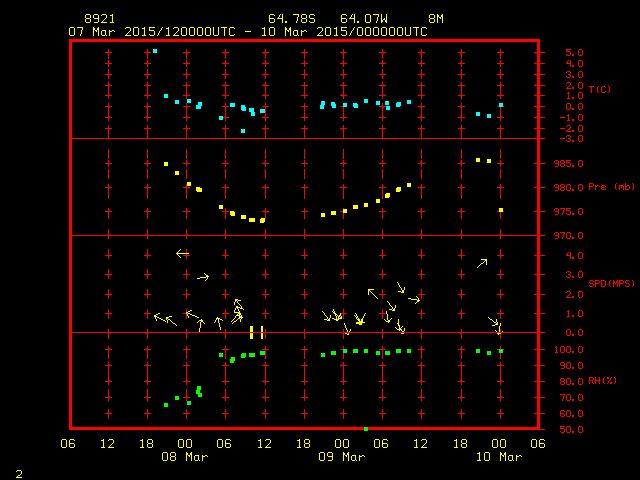Click the number 2 in bottom-left corner
This screenshot has height=480, width=640.
click(x=18, y=472)
